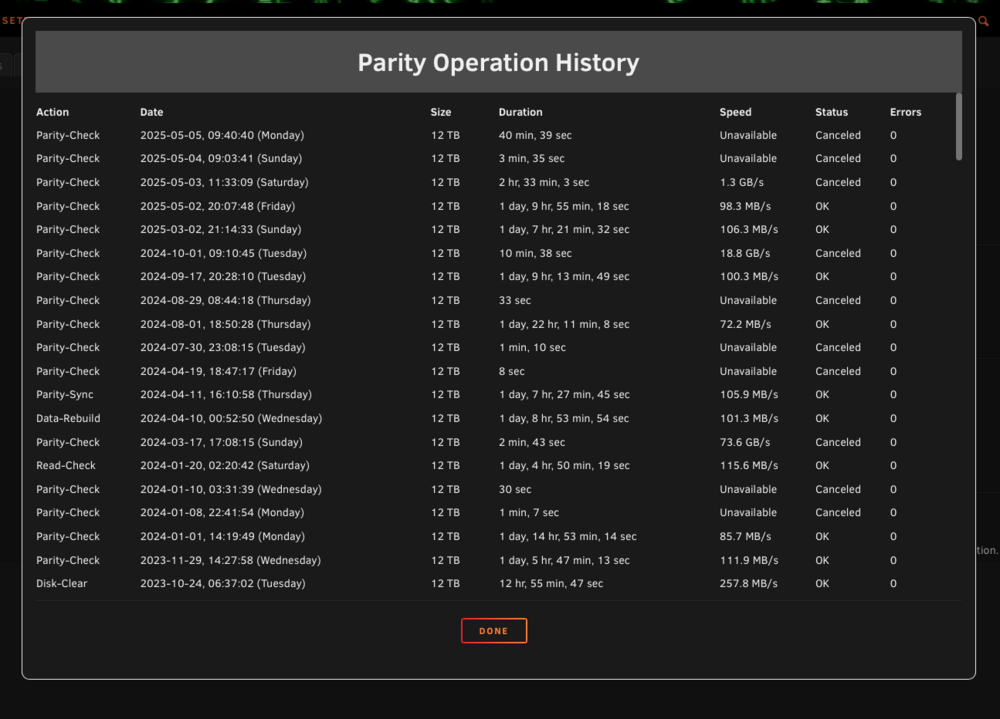Select date 2024-08-01, 18:50:28 (Thursday)
Viewport: 1000px width, 719px height.
tap(226, 324)
